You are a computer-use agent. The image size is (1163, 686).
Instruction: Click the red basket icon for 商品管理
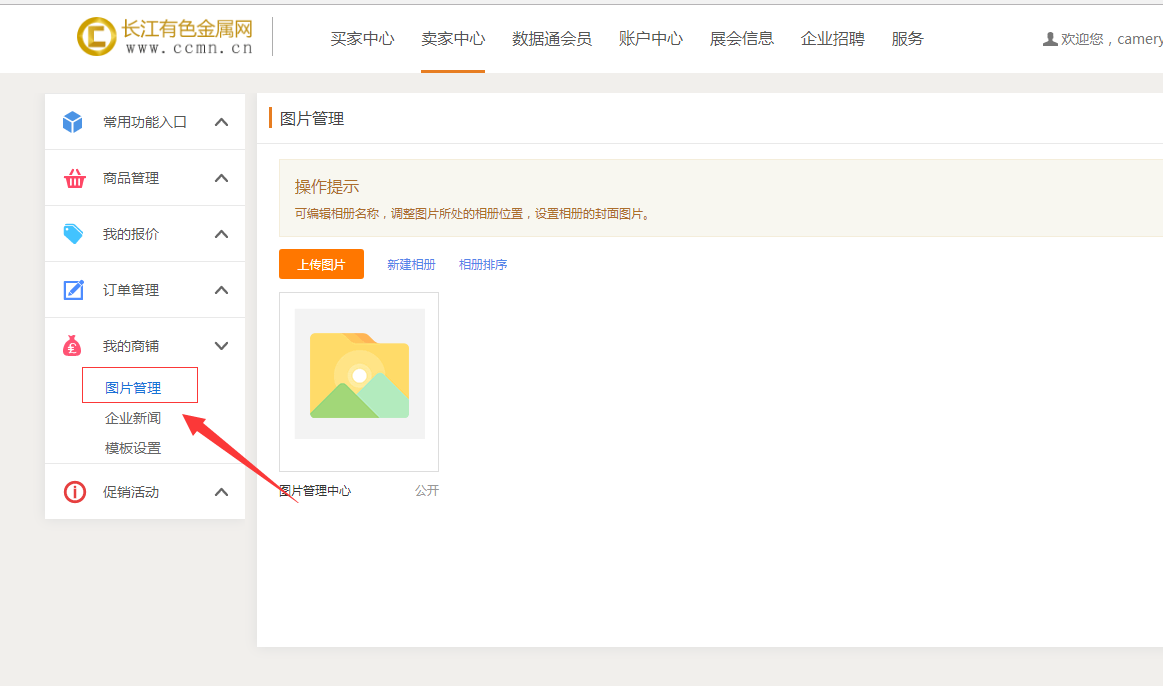(x=74, y=178)
